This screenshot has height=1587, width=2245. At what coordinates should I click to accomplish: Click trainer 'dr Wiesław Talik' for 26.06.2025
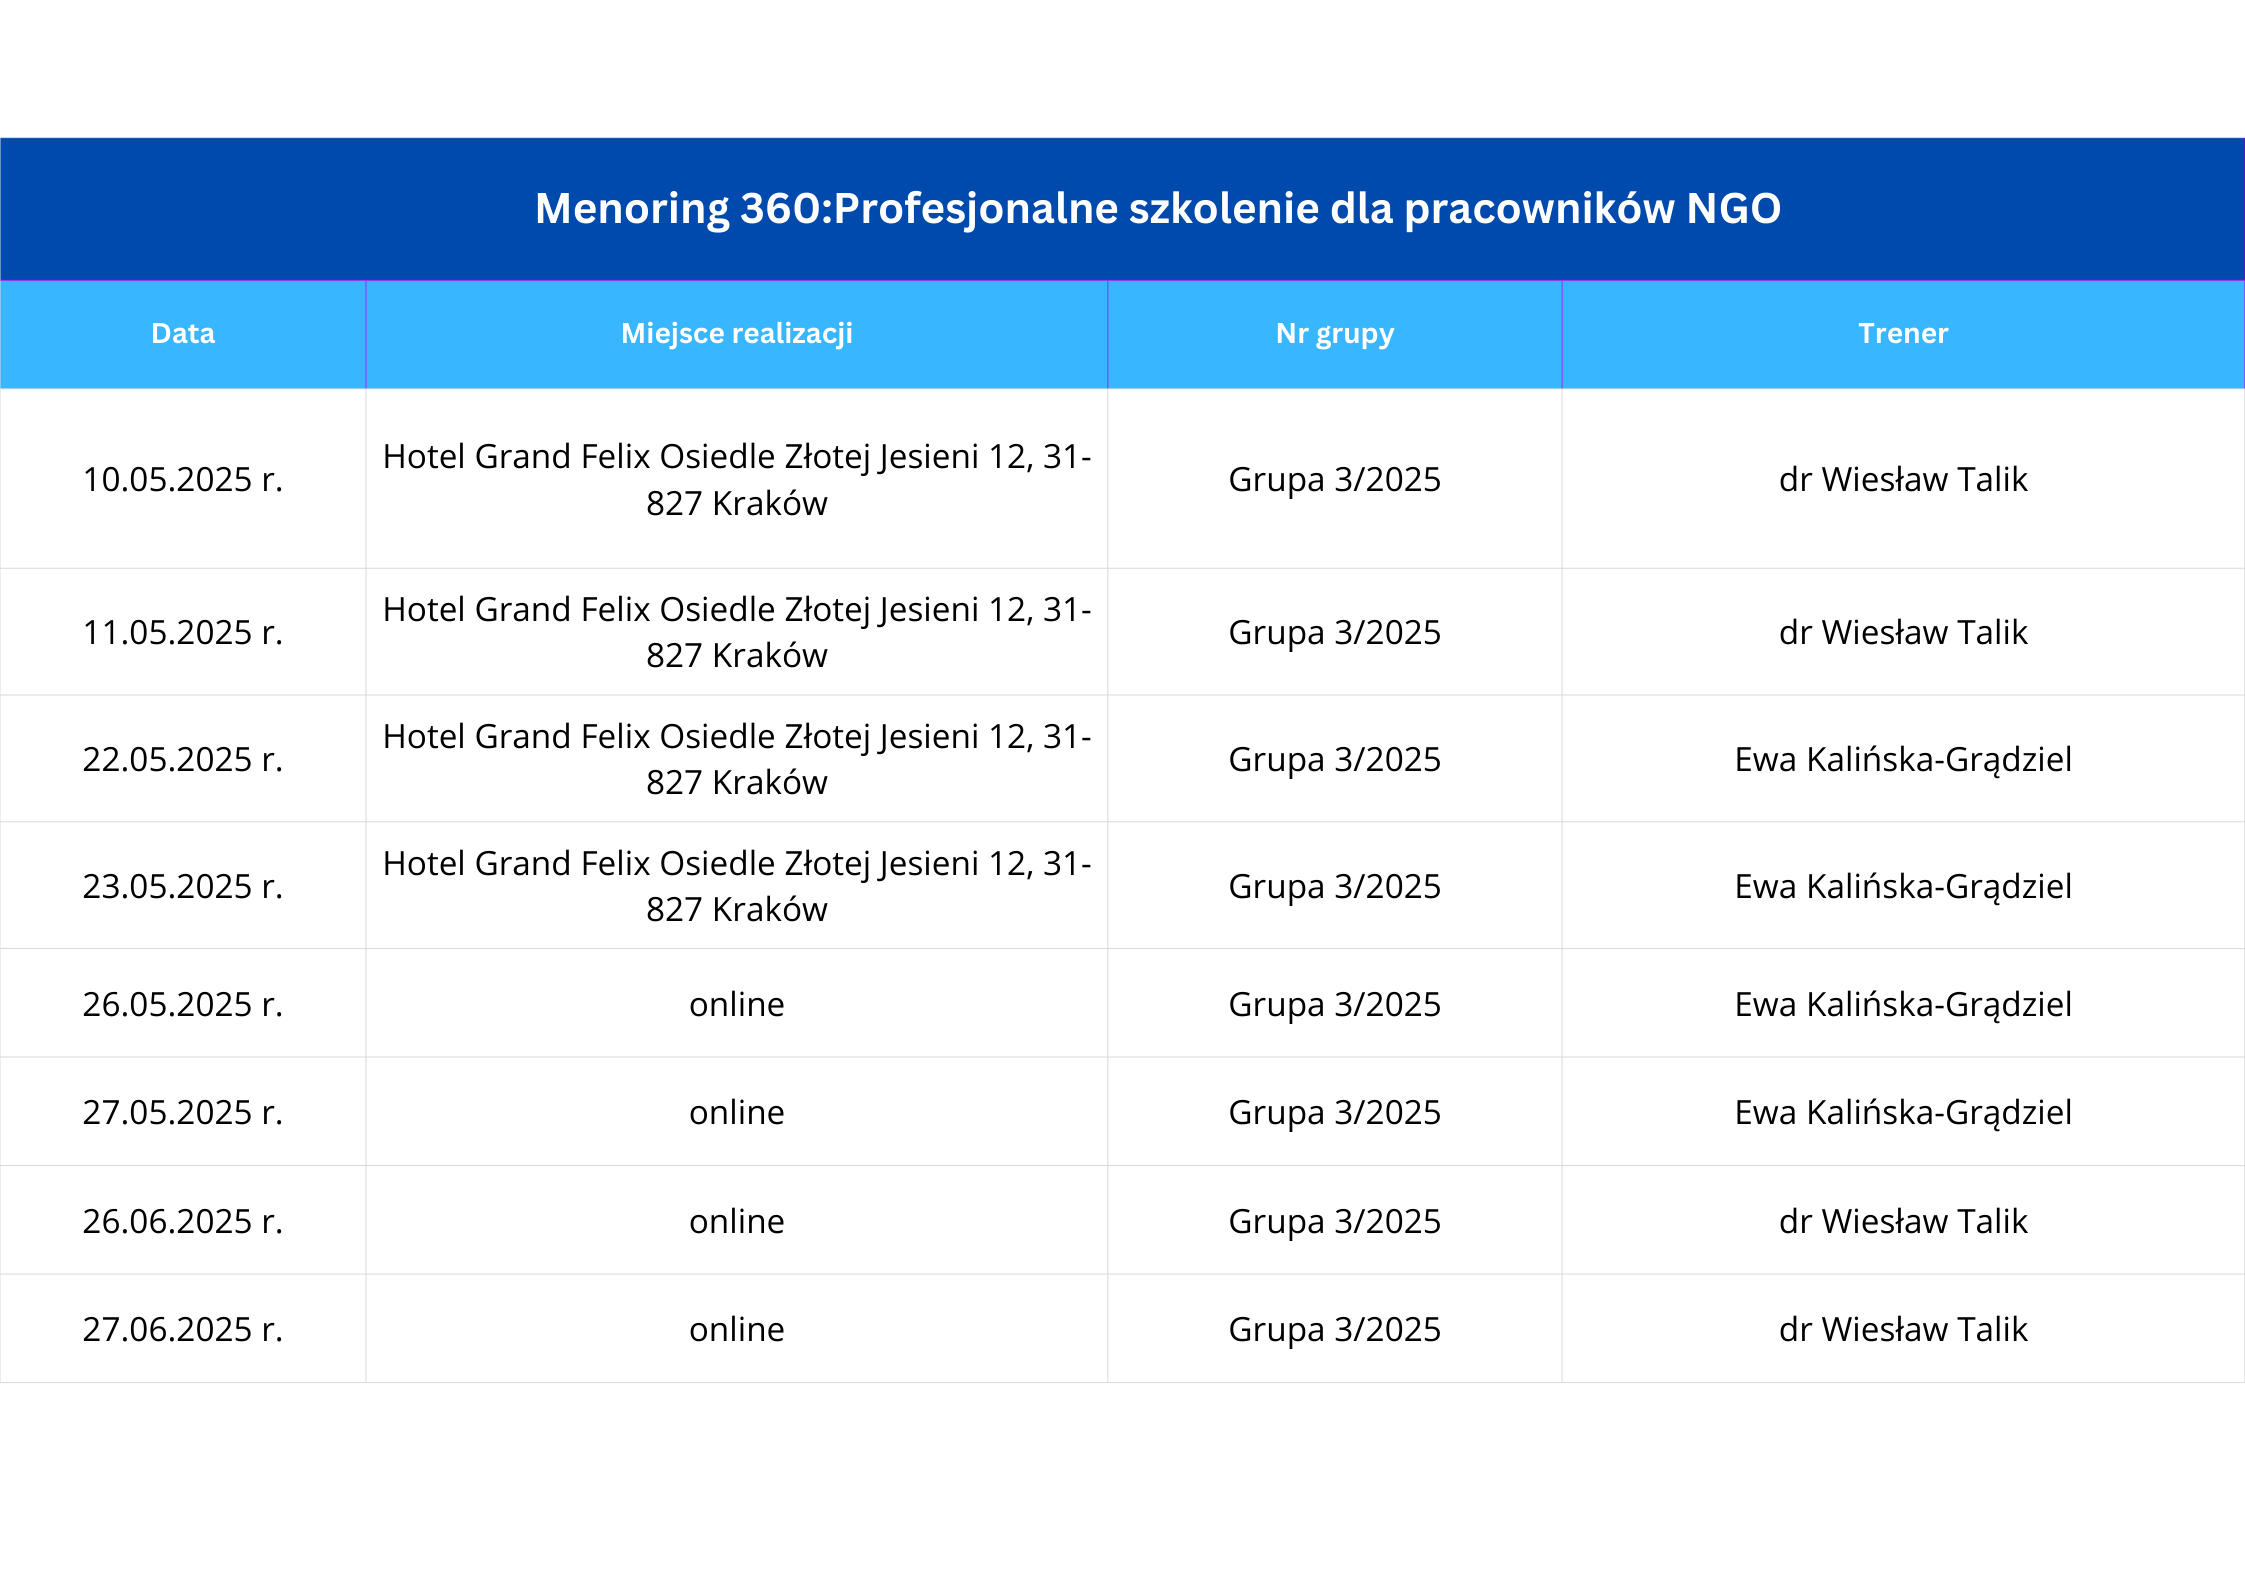coord(1902,1221)
